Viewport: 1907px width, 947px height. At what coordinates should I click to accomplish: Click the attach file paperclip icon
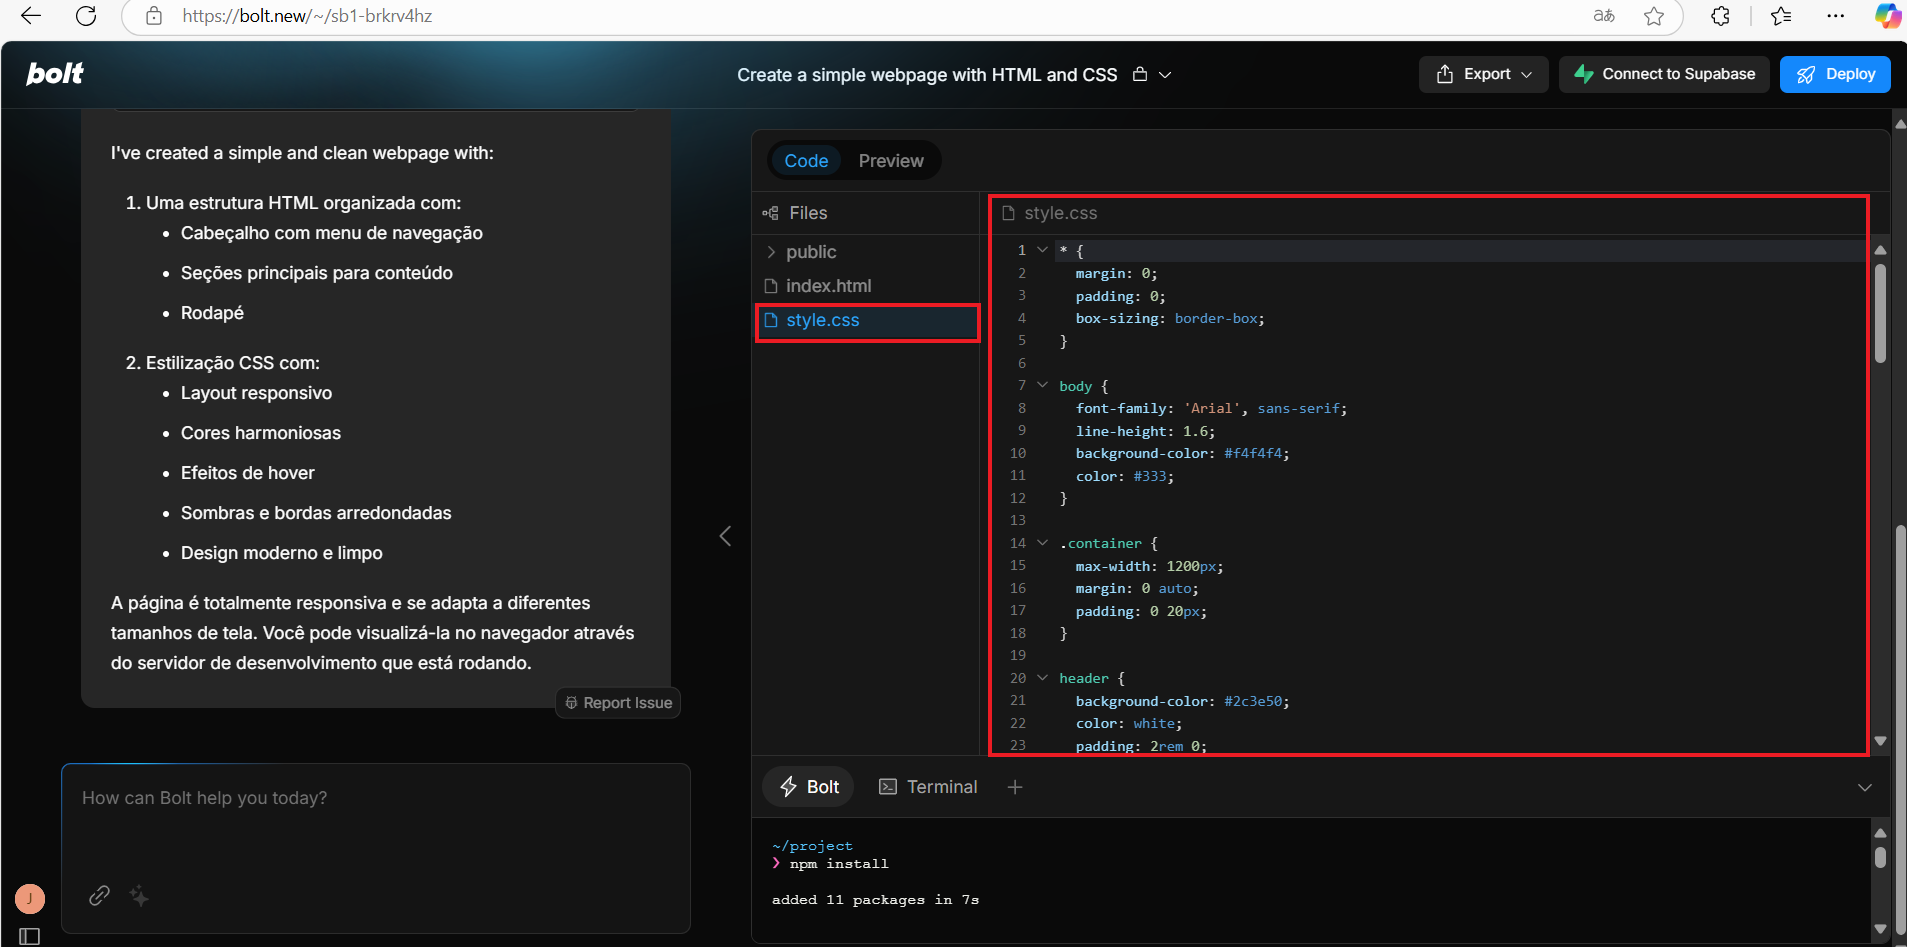pos(99,895)
